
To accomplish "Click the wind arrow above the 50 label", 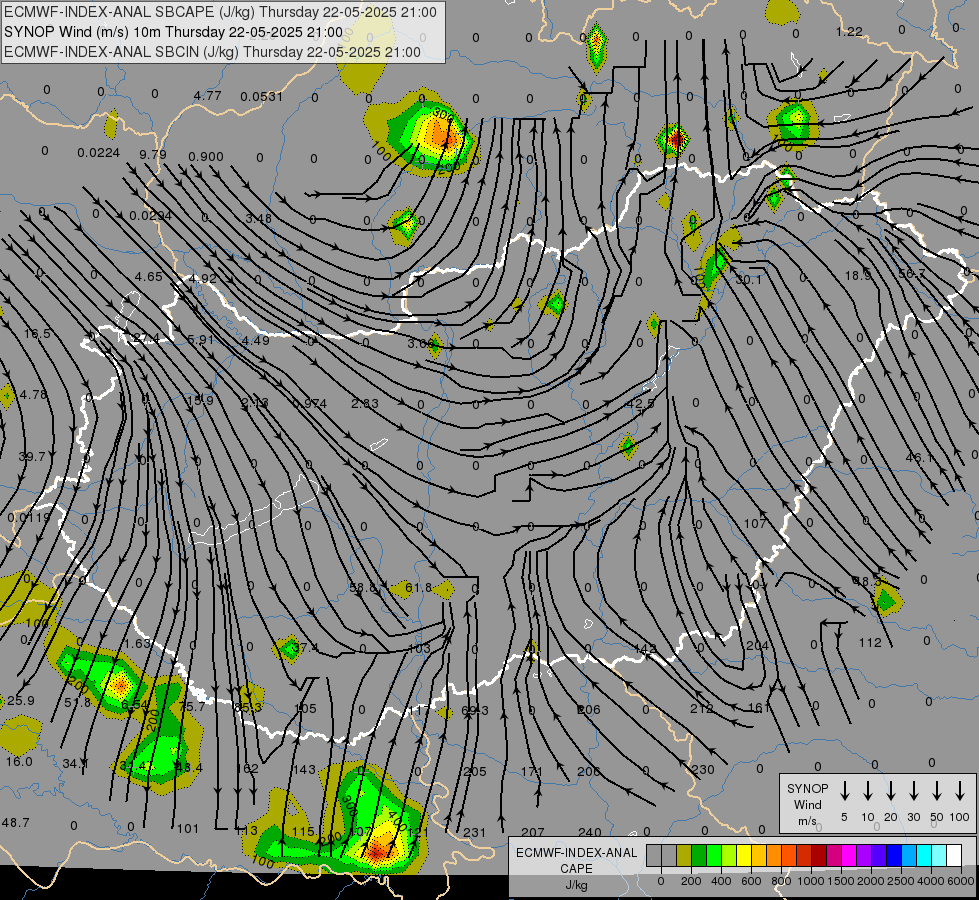I will [937, 791].
